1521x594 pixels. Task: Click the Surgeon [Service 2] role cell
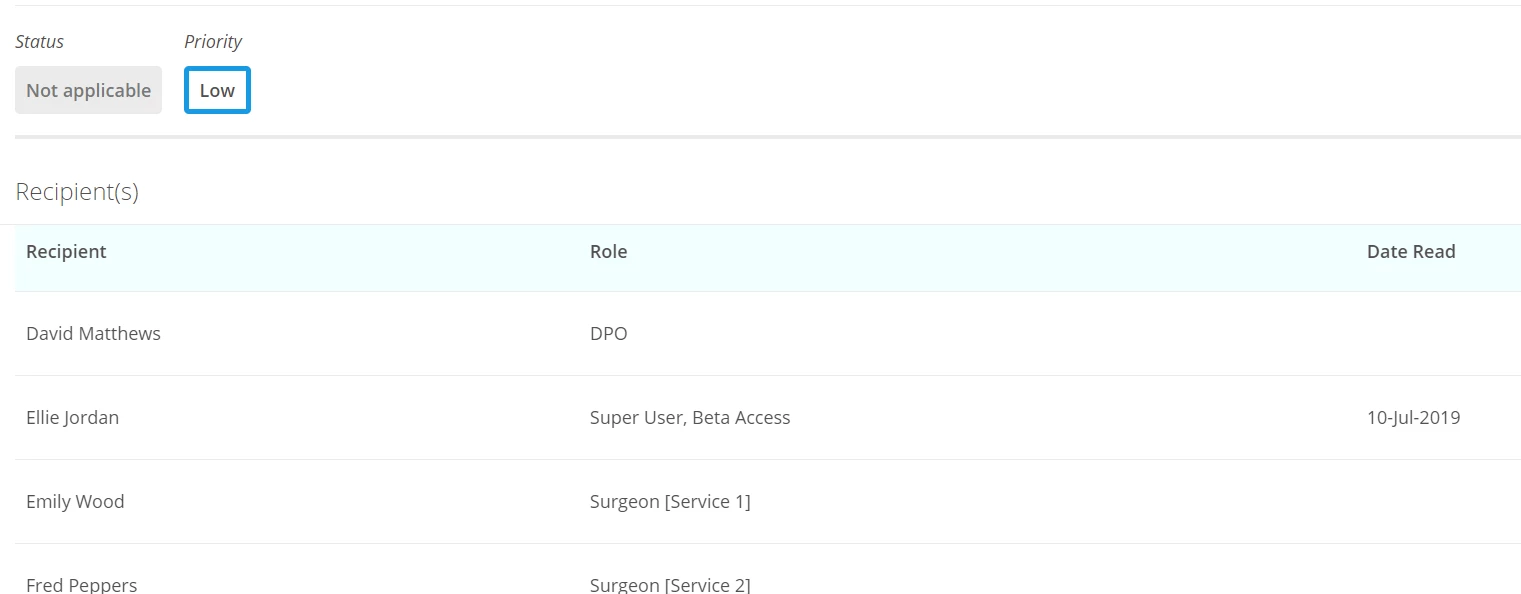point(670,585)
